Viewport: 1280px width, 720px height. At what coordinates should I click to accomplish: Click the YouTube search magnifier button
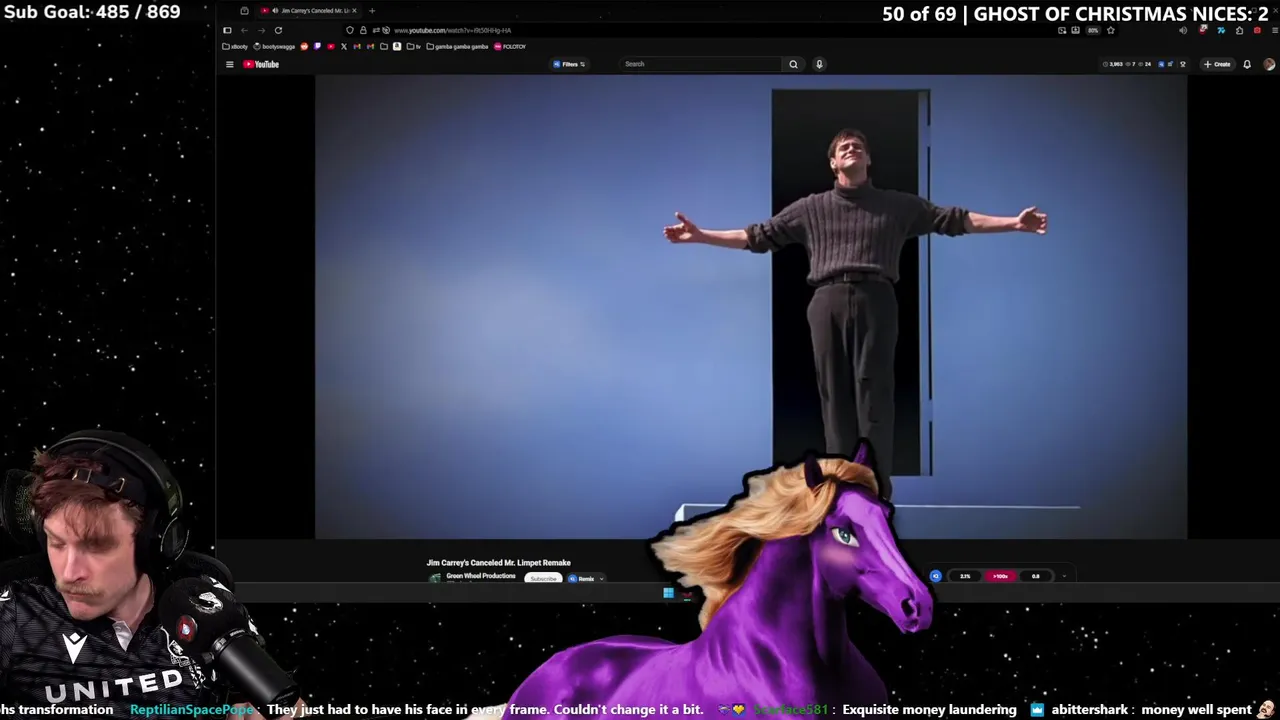tap(793, 64)
